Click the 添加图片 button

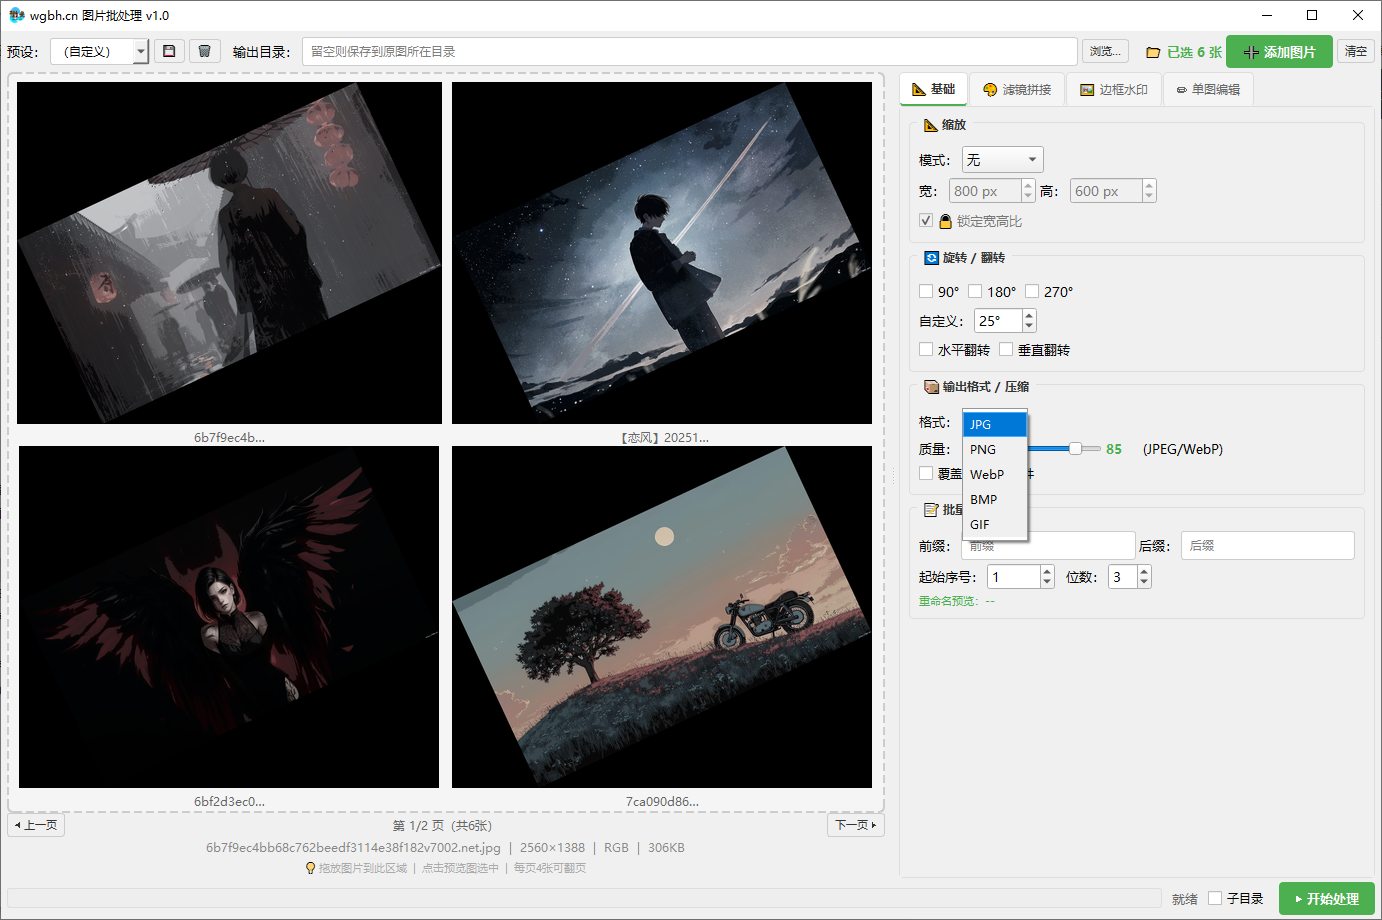[1279, 52]
